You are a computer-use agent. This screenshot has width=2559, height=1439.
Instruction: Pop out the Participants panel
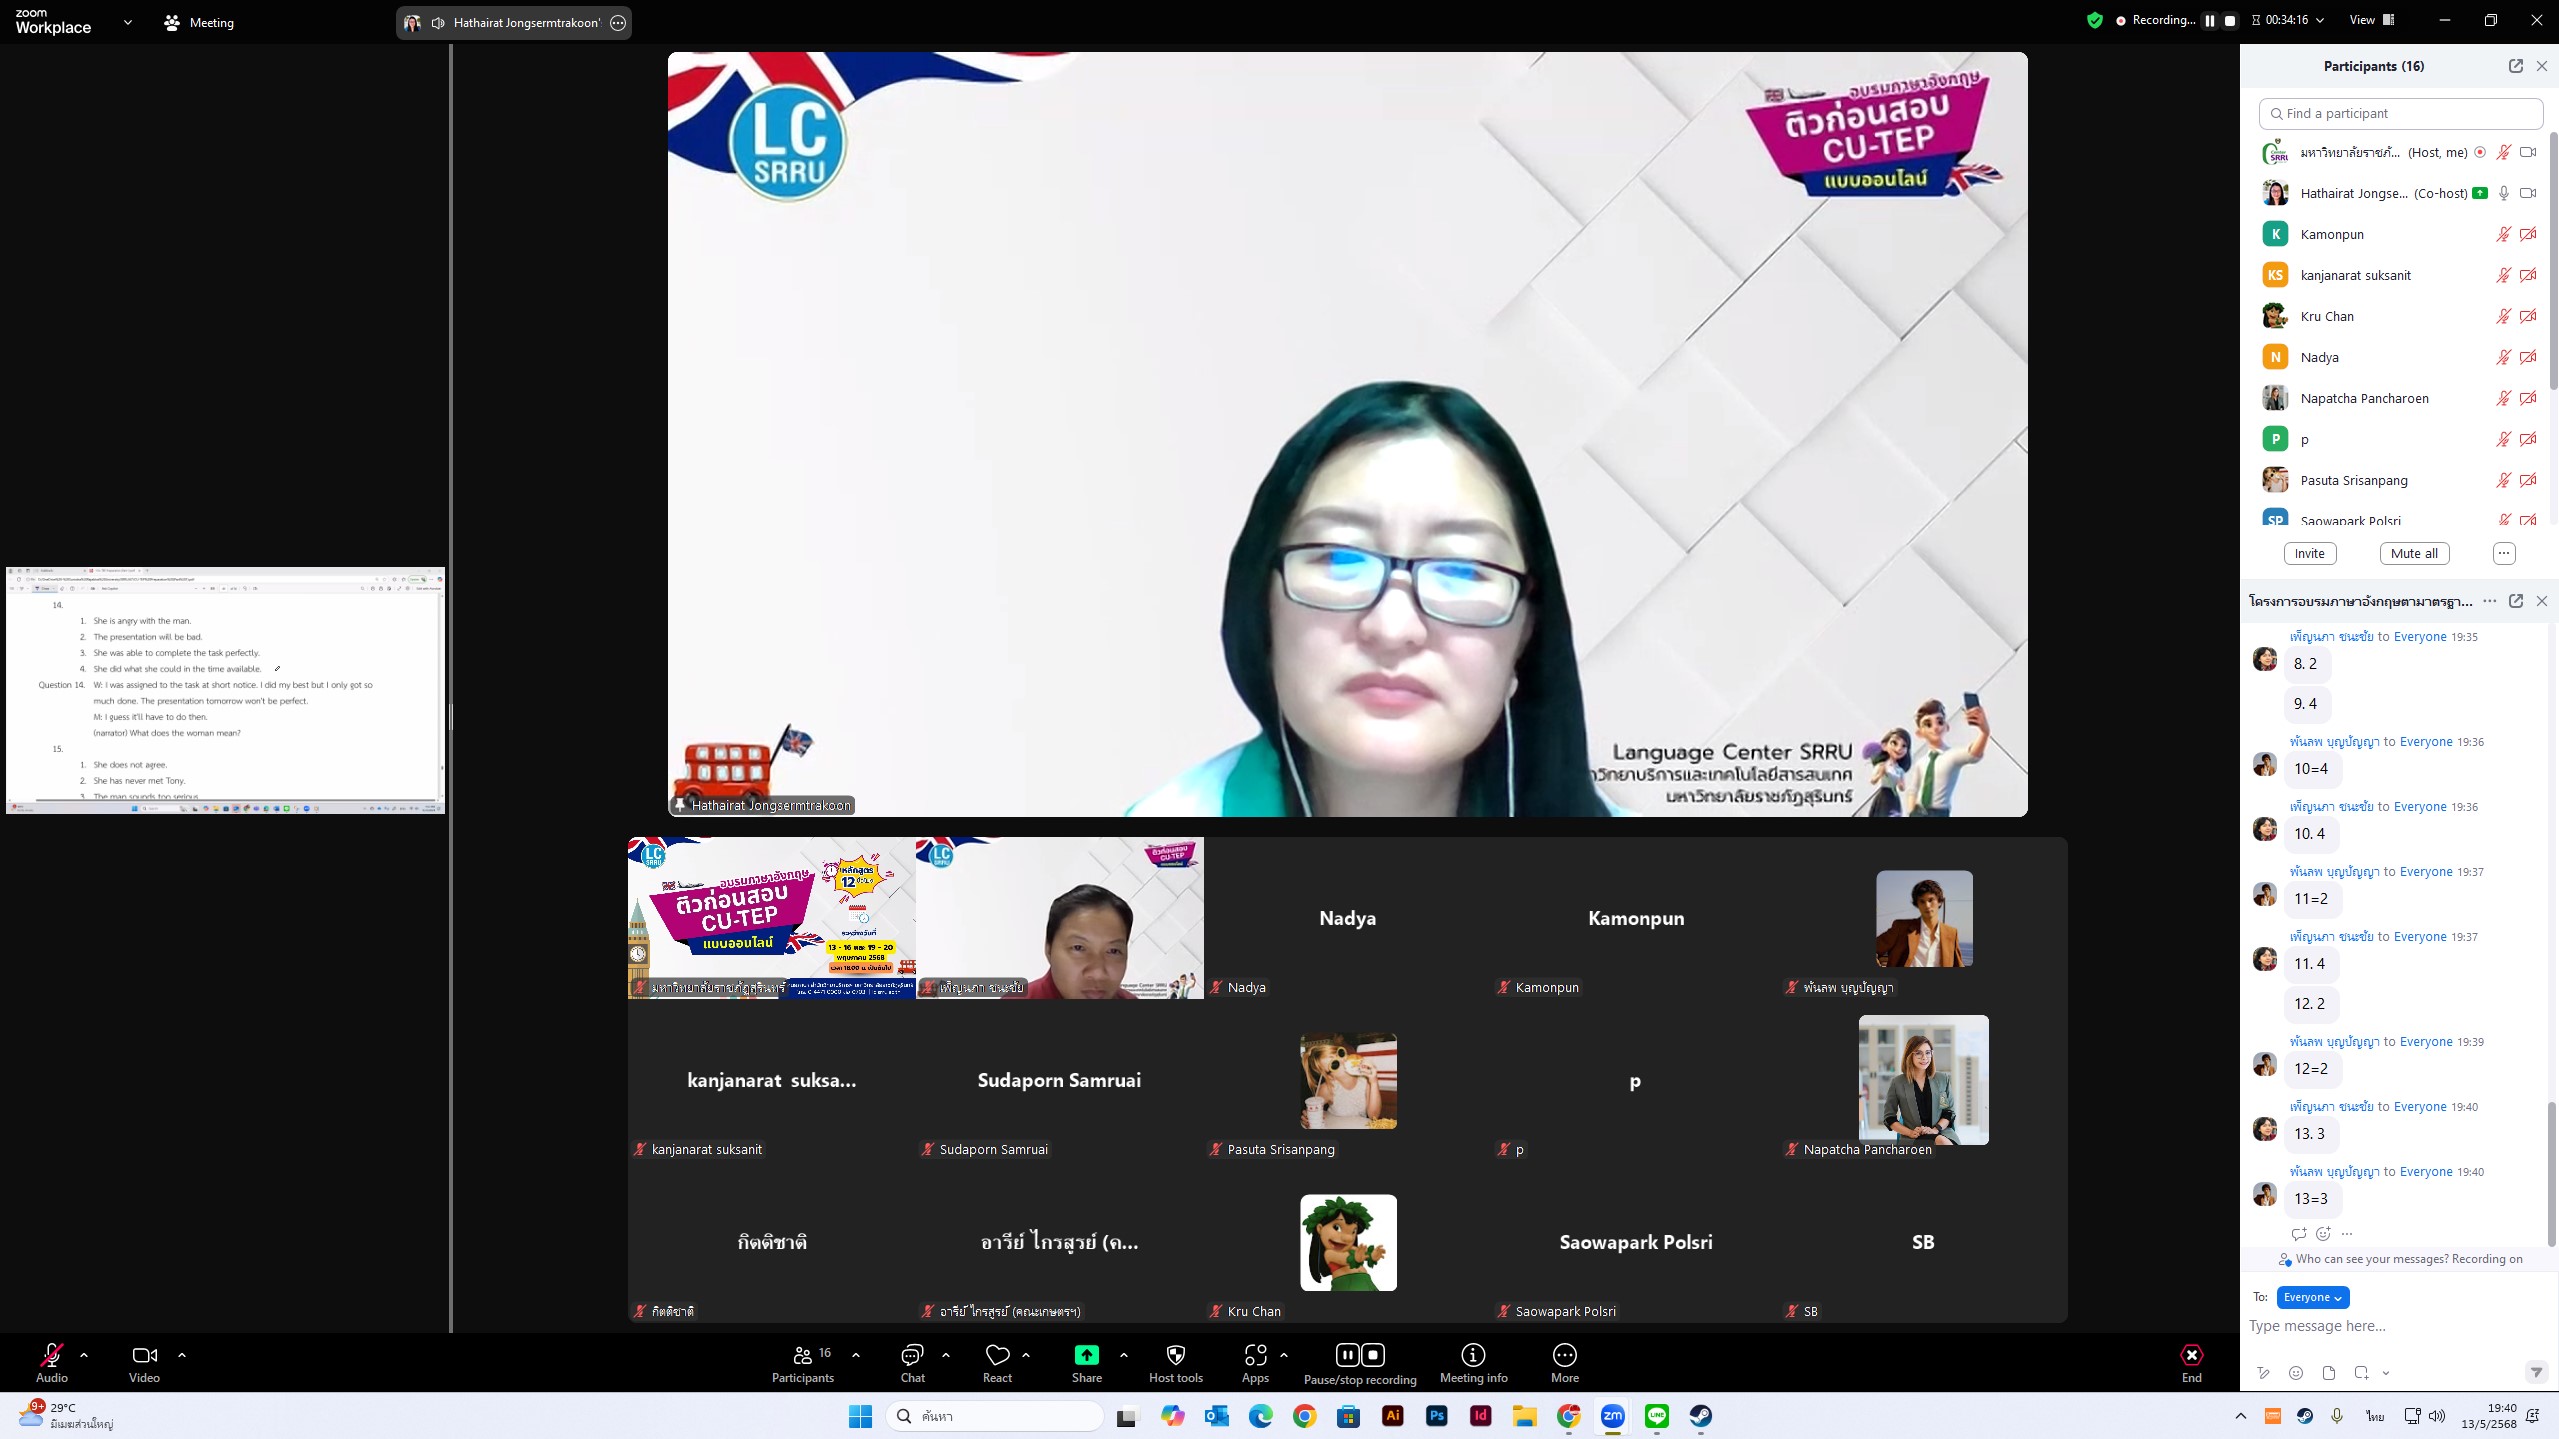[x=2515, y=66]
